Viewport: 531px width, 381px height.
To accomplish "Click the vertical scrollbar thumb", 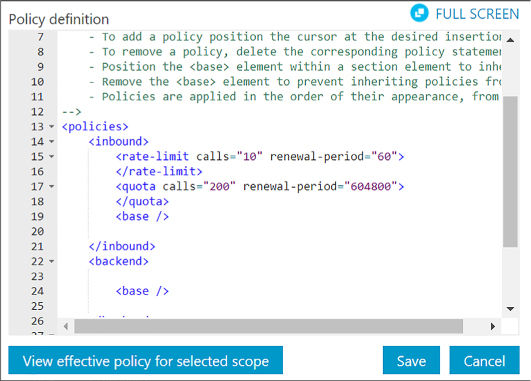I will (x=510, y=172).
